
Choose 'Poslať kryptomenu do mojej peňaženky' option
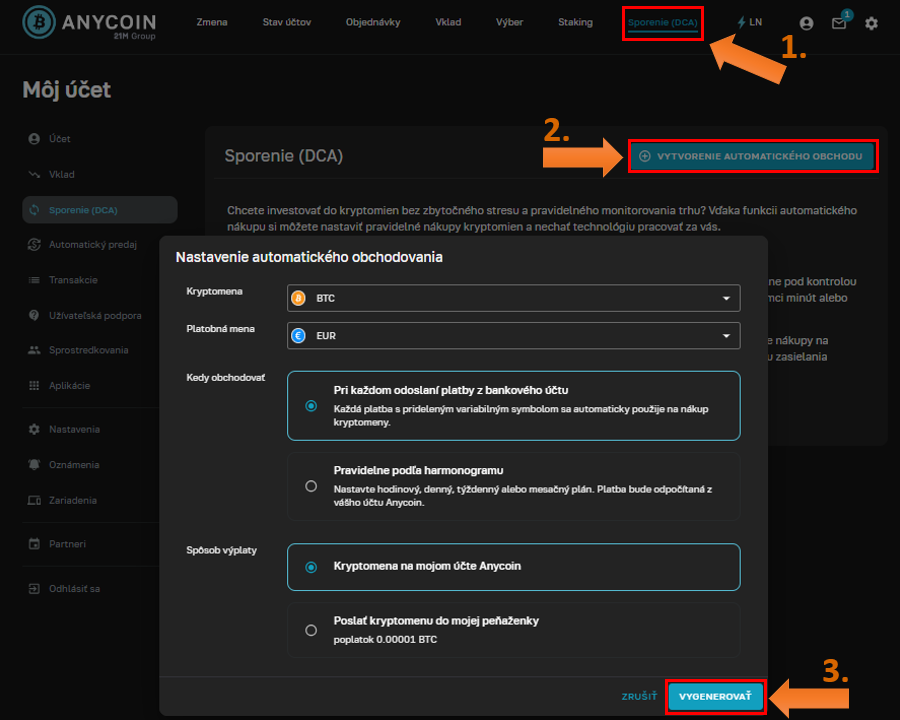pos(311,630)
